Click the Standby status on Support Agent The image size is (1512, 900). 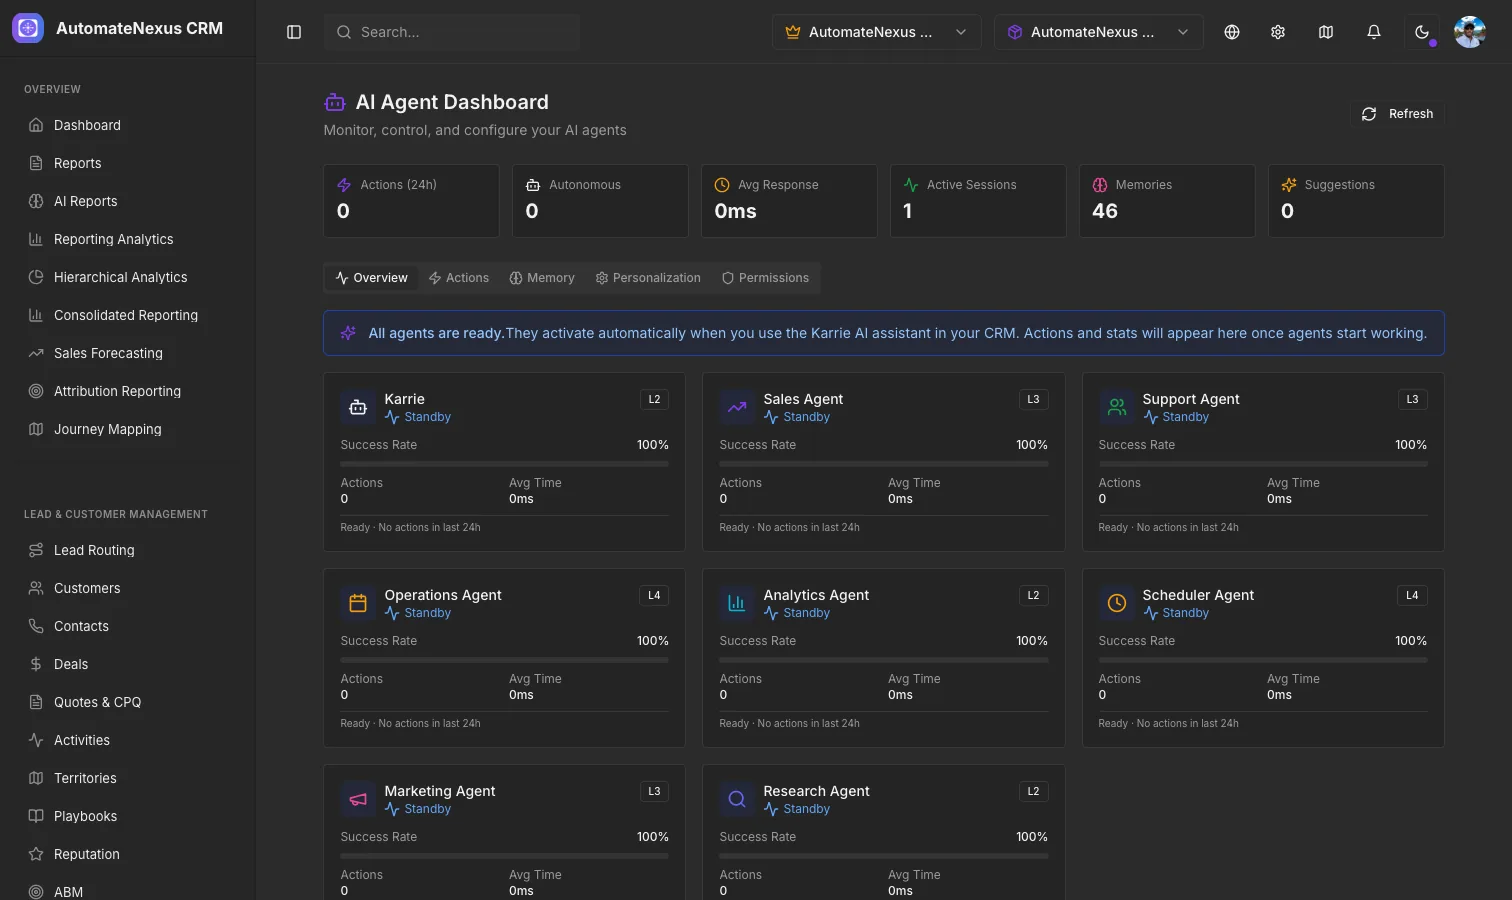[1176, 417]
